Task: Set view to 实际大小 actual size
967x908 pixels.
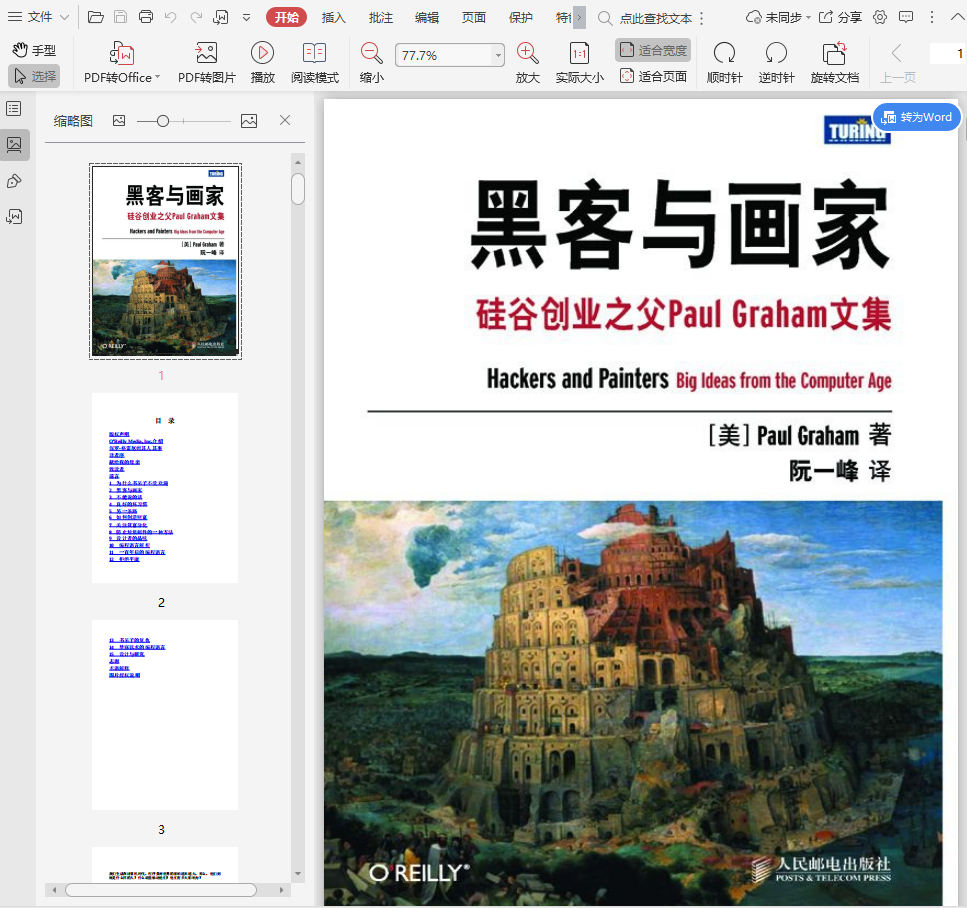Action: (x=579, y=62)
